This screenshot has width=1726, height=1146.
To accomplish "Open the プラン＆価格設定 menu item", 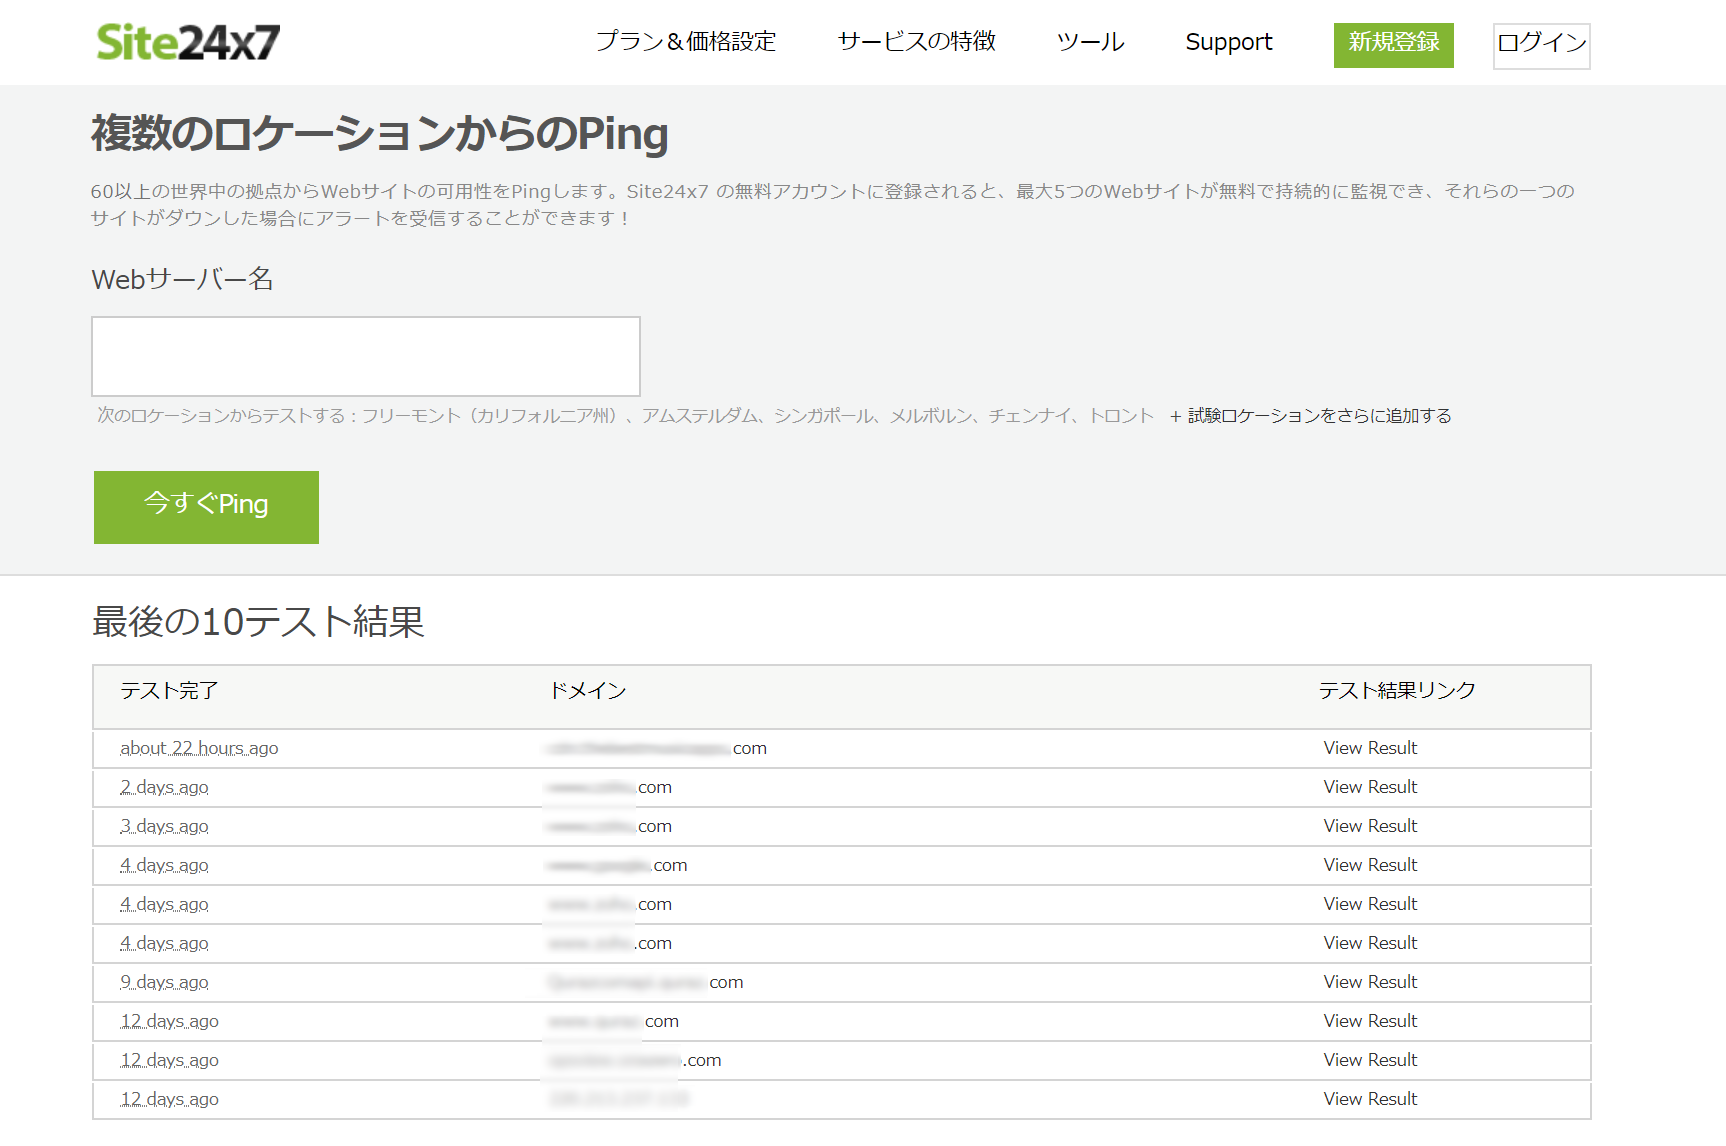I will coord(685,42).
